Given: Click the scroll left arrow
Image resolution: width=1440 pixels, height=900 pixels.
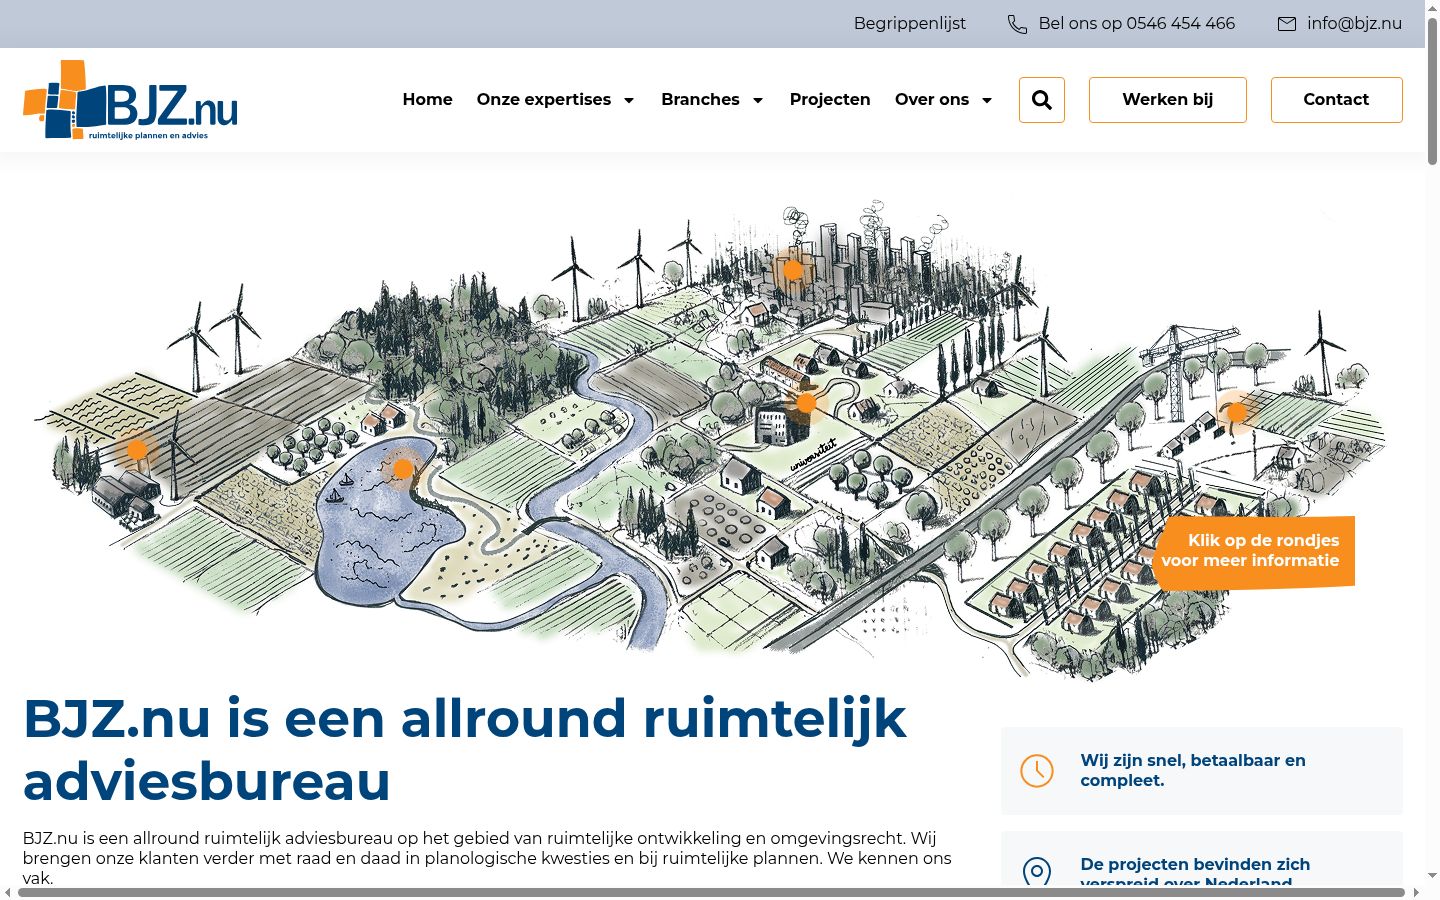Looking at the screenshot, I should (x=7, y=892).
